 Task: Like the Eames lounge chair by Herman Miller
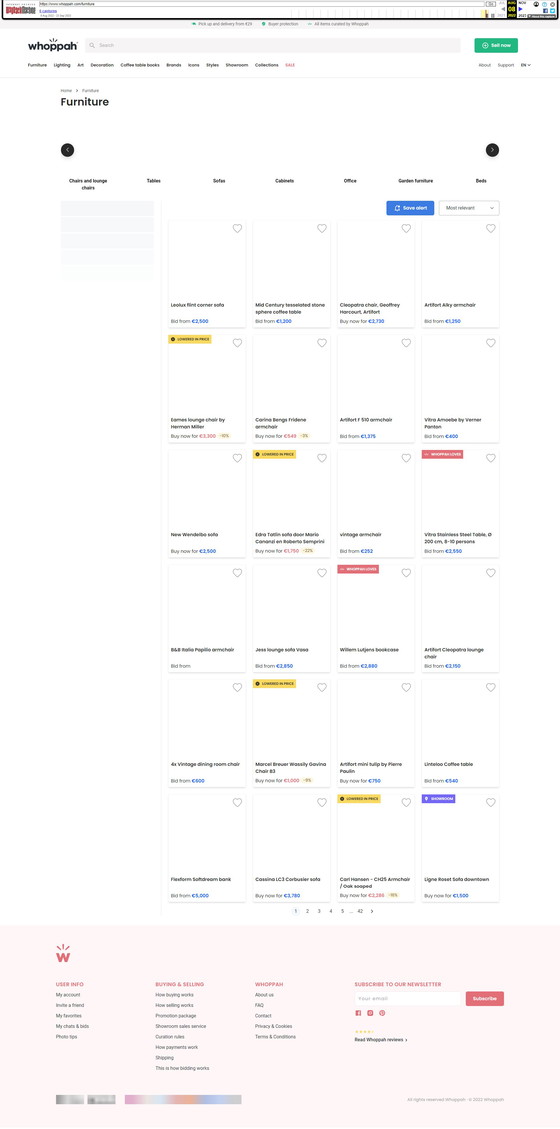click(x=238, y=343)
